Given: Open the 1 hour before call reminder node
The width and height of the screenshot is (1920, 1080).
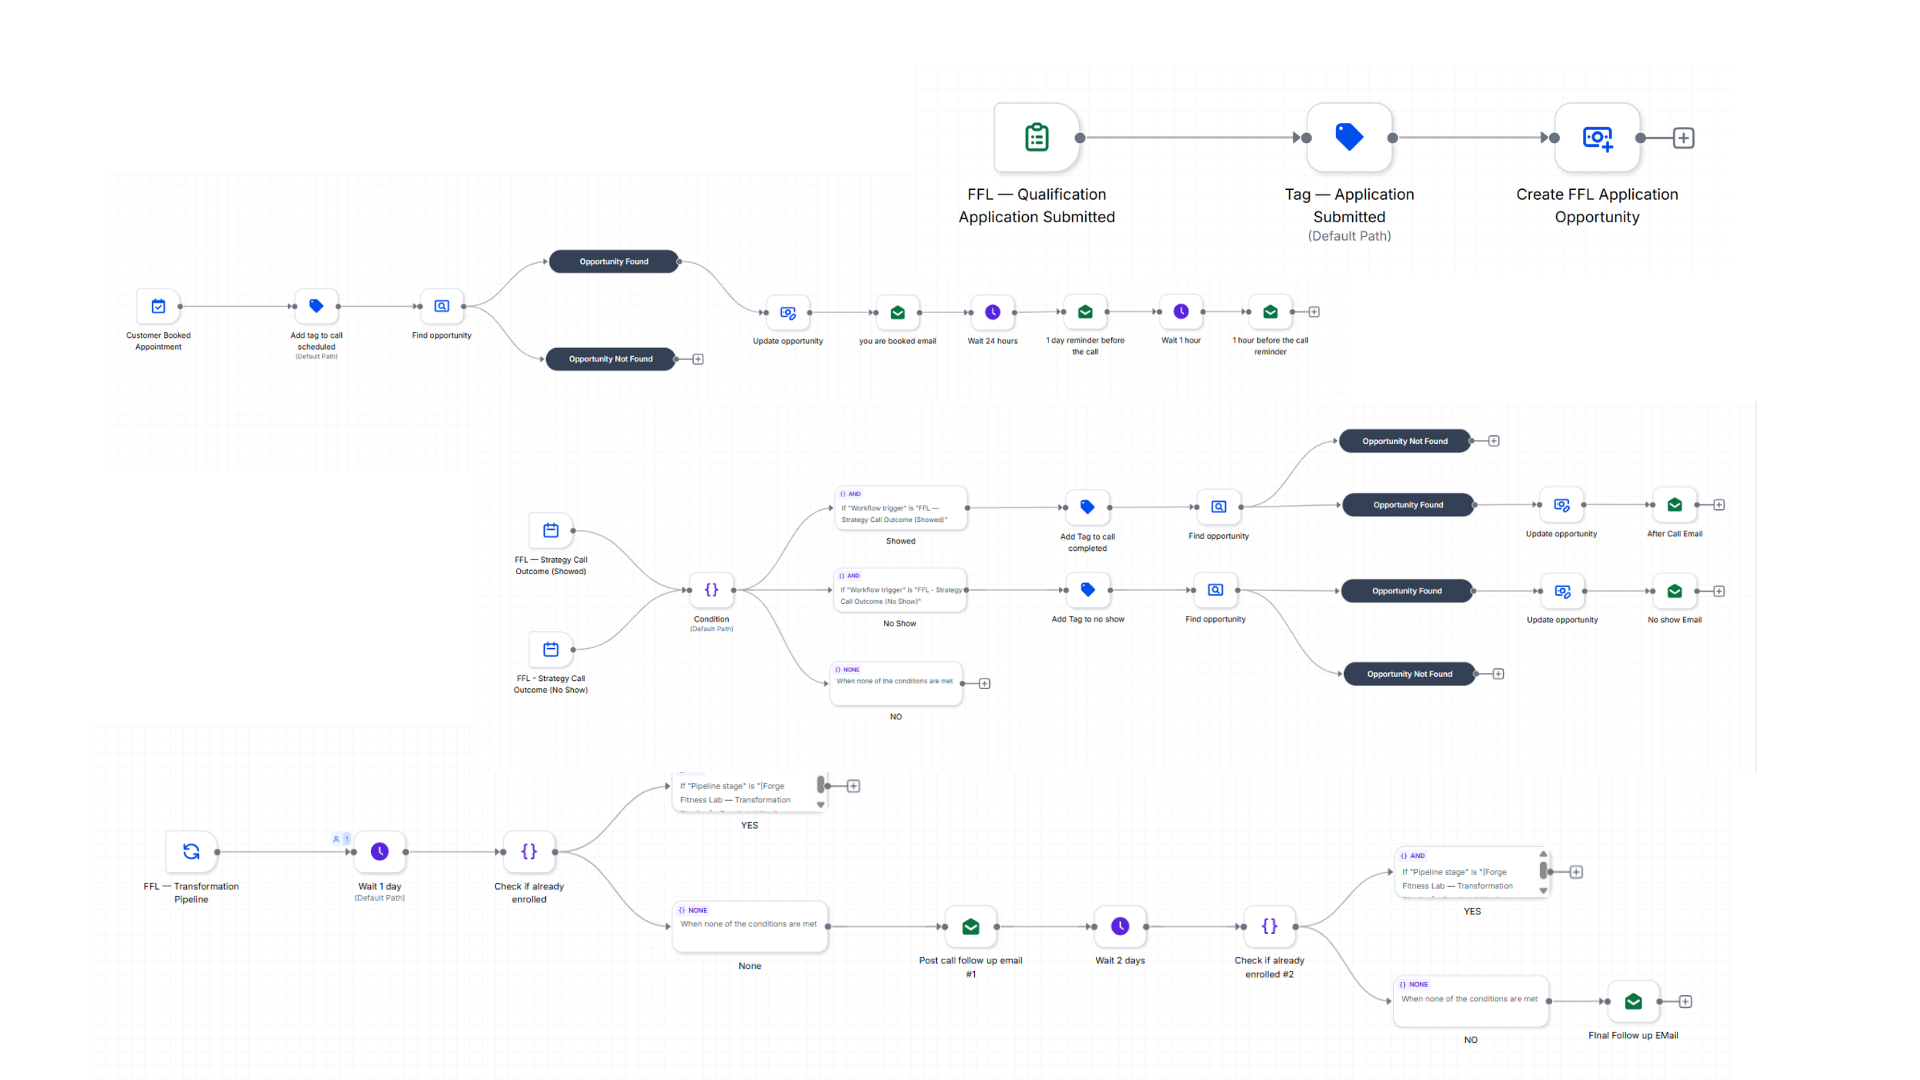Looking at the screenshot, I should [x=1270, y=312].
